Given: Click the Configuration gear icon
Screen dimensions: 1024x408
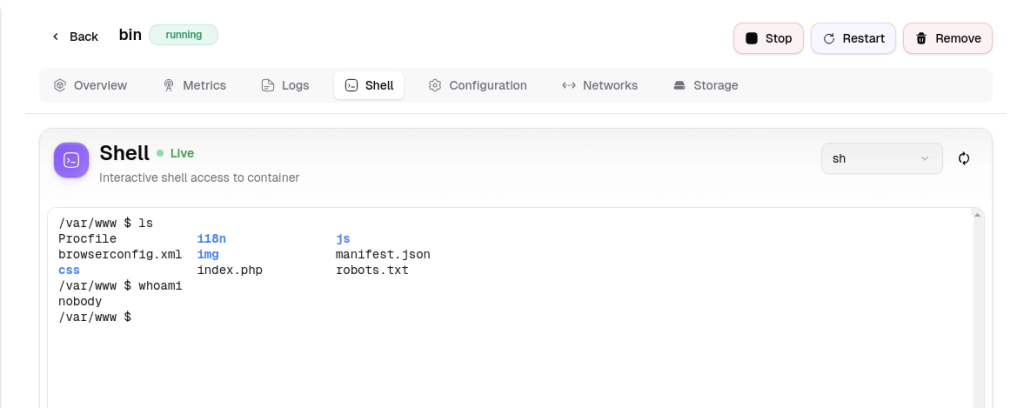Looking at the screenshot, I should [435, 86].
